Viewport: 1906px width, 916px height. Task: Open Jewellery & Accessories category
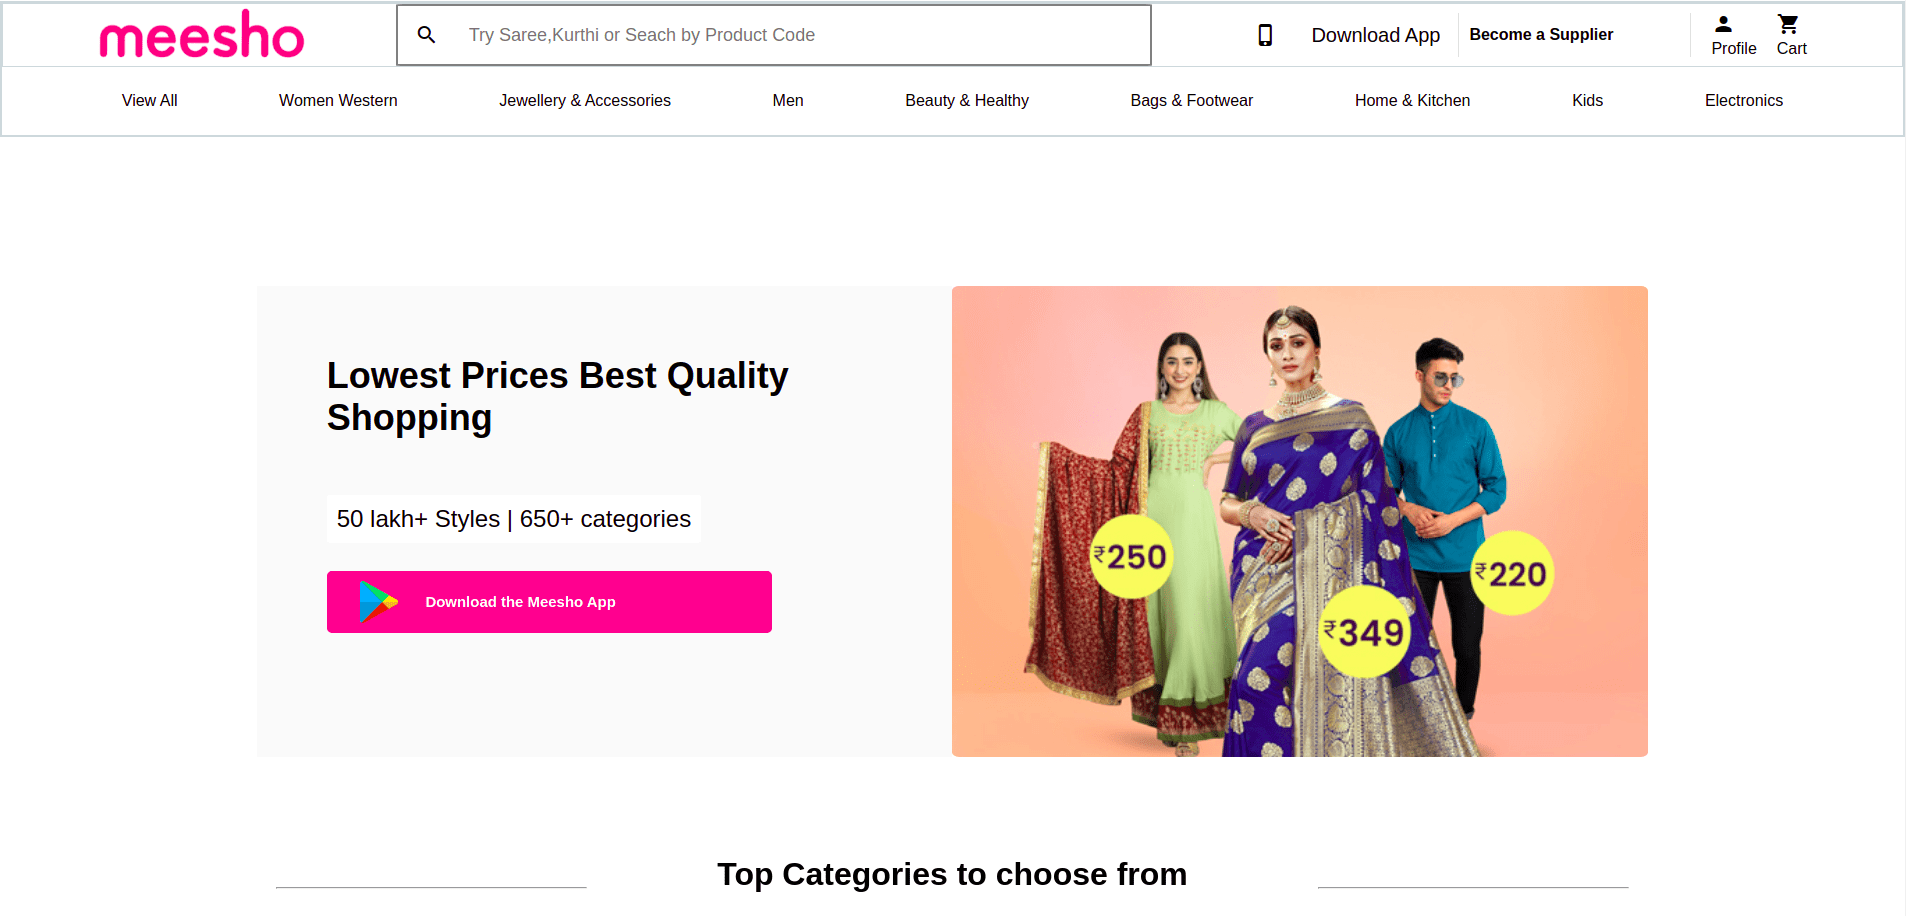[584, 100]
